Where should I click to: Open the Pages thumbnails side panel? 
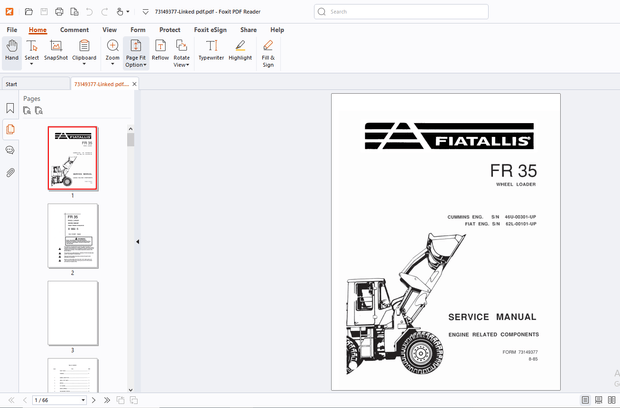click(x=10, y=129)
